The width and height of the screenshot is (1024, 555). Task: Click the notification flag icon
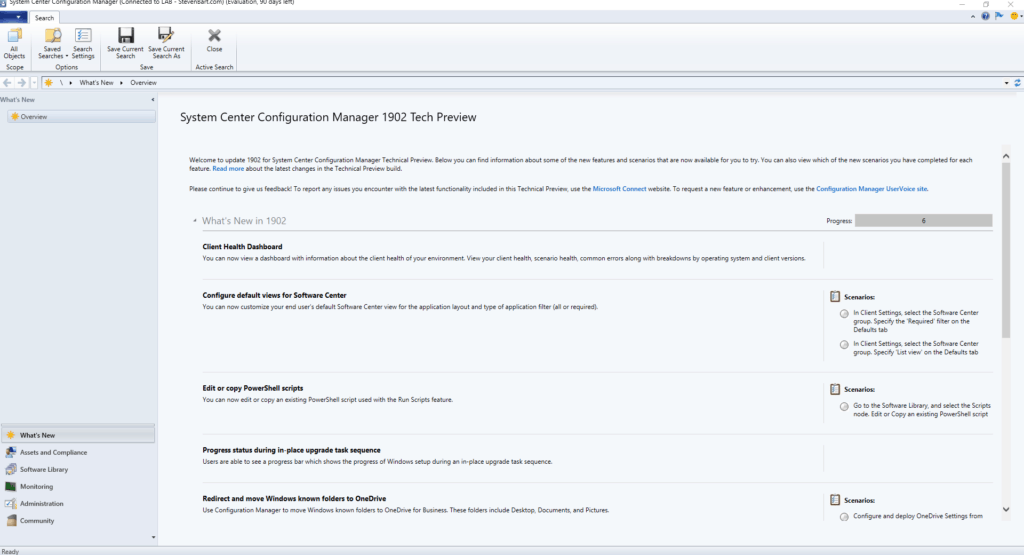click(x=999, y=16)
